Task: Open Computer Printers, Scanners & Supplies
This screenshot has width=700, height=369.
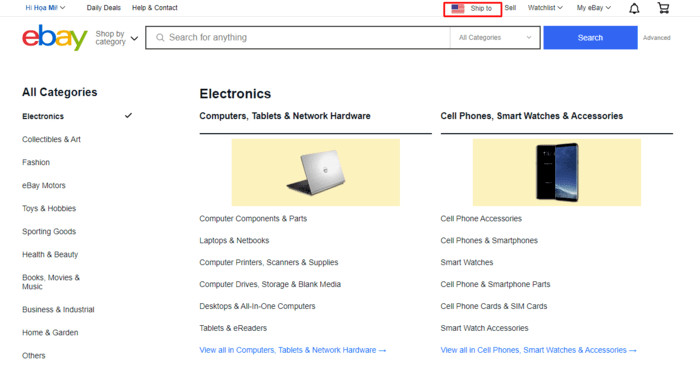Action: pos(269,262)
